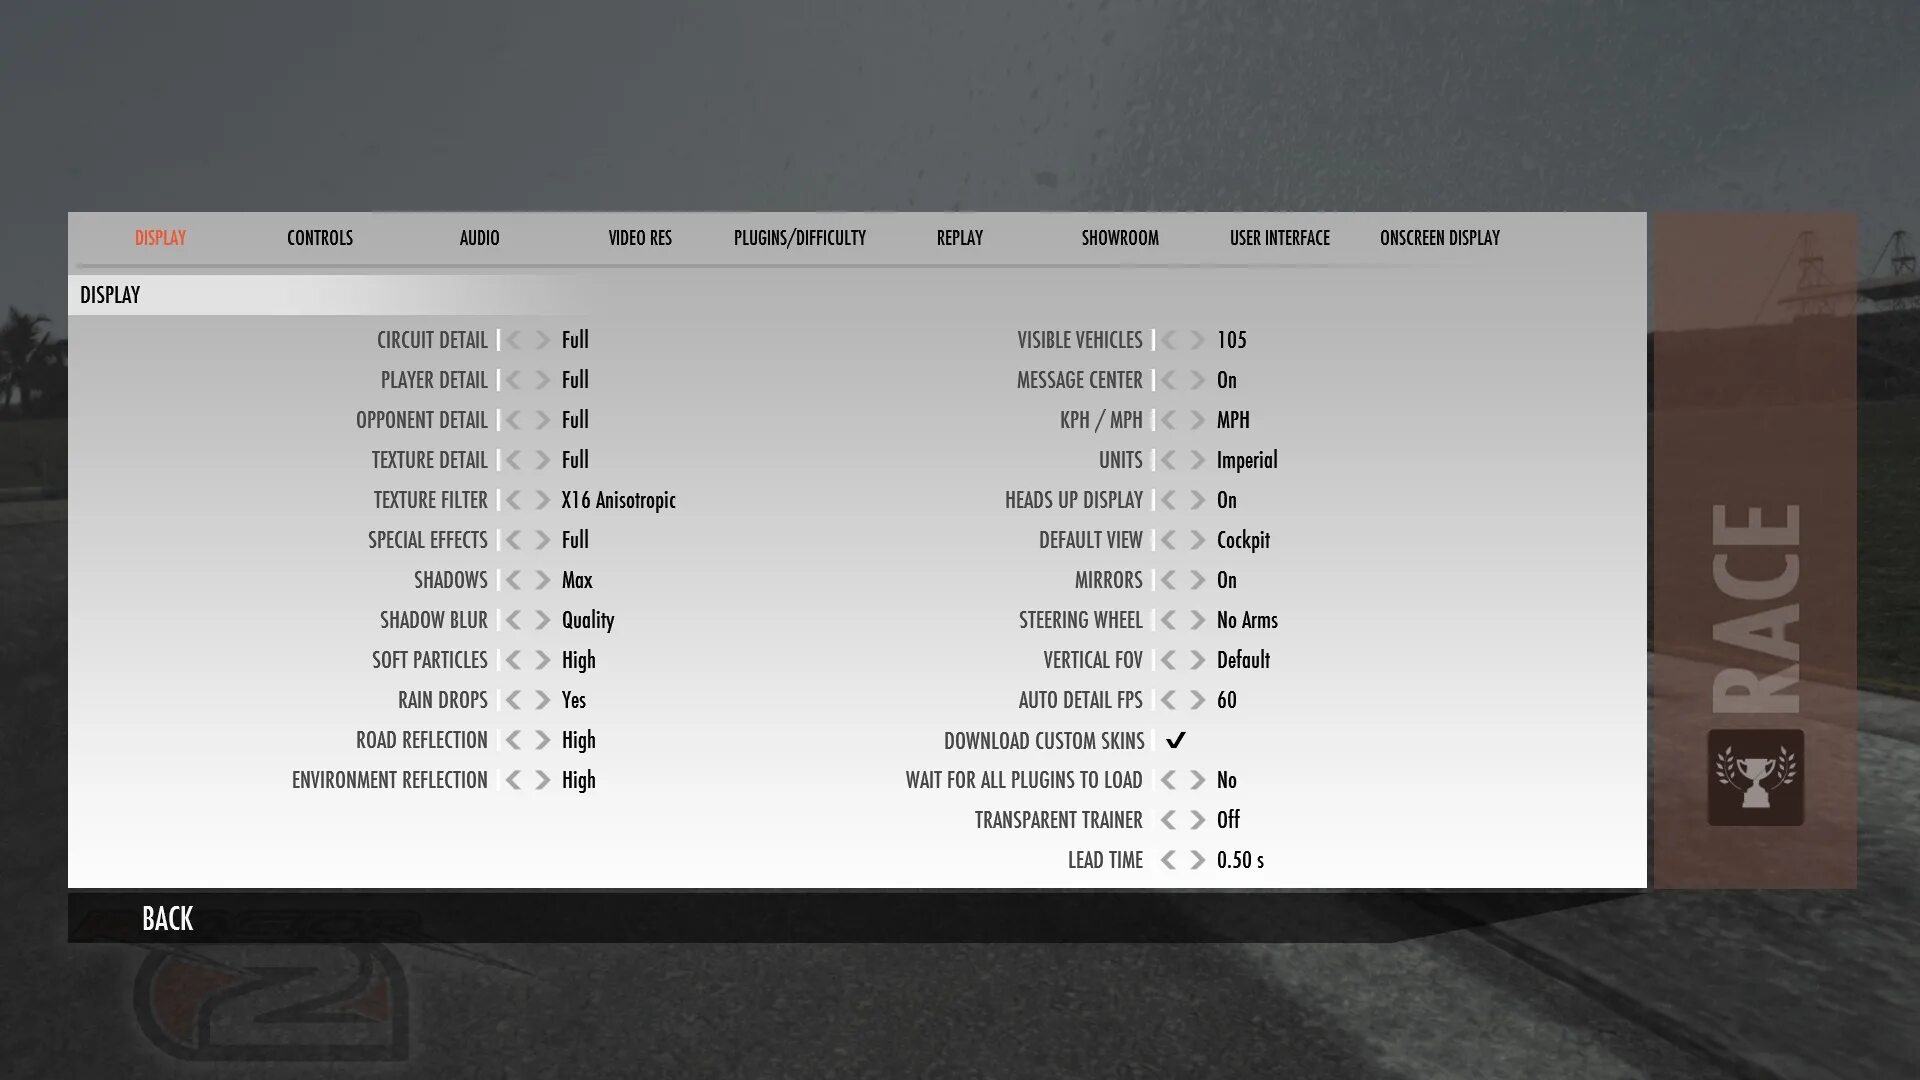Viewport: 1920px width, 1080px height.
Task: Click left arrow for Lead Time
Action: click(x=1168, y=860)
